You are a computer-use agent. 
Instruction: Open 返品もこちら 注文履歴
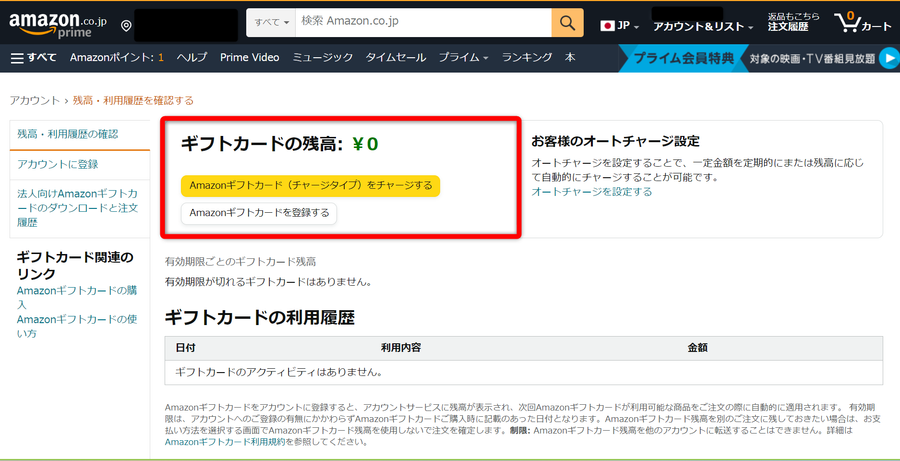794,22
